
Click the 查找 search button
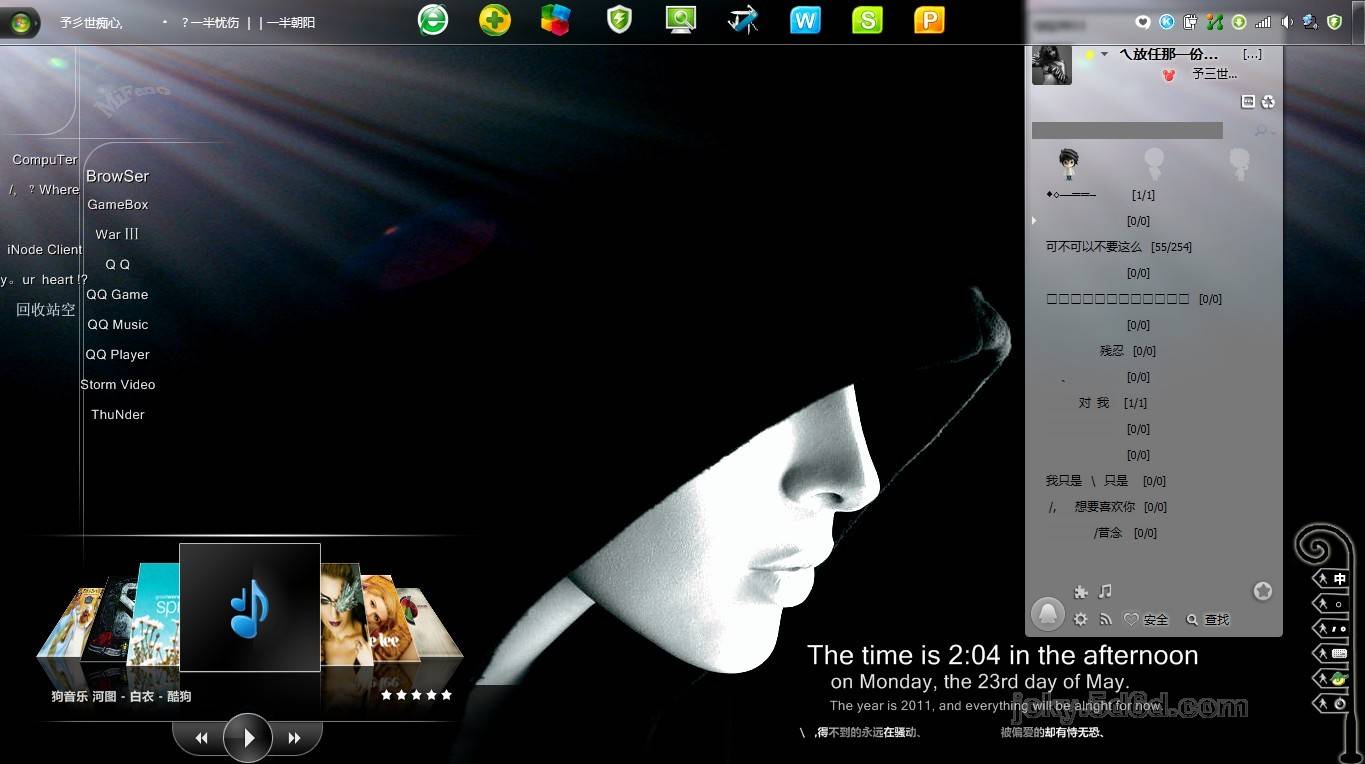point(1207,620)
